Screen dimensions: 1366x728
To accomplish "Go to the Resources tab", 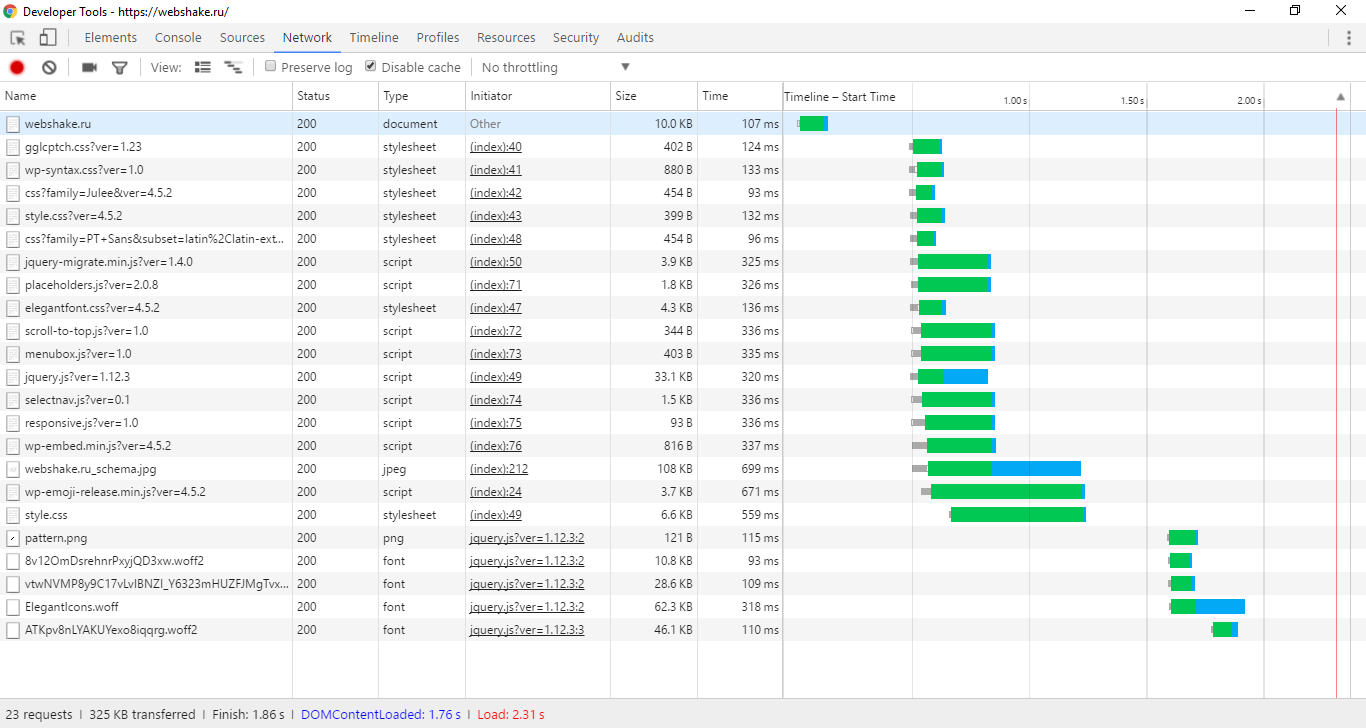I will pos(506,38).
